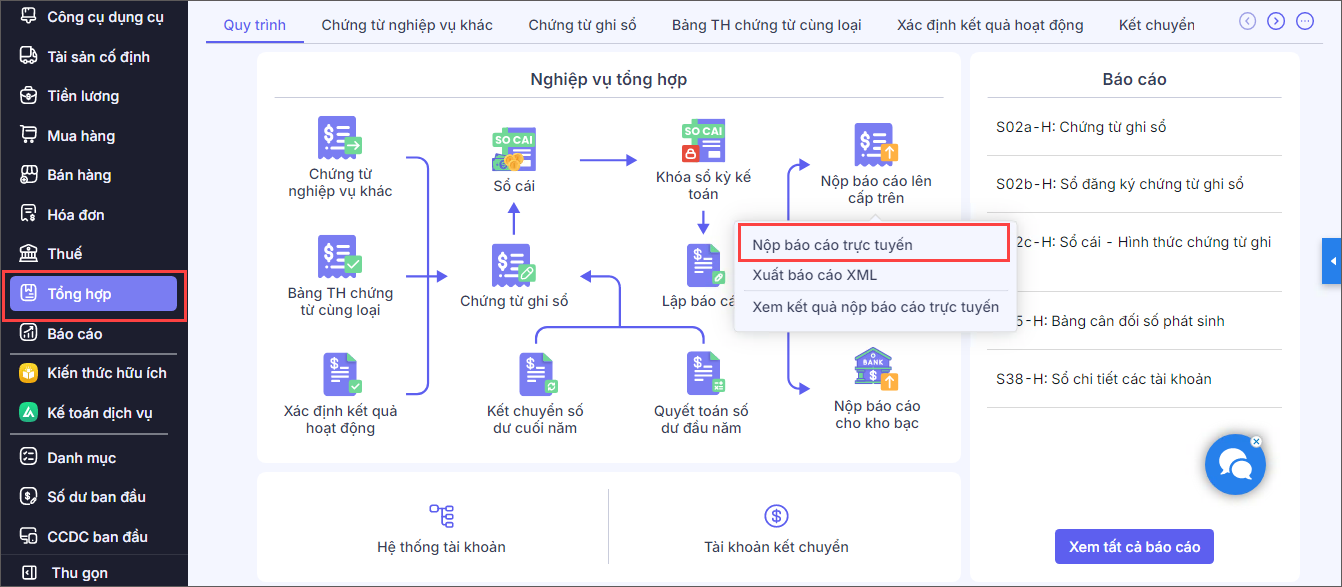Choose Xuất báo cáo XML from the menu

tap(814, 275)
